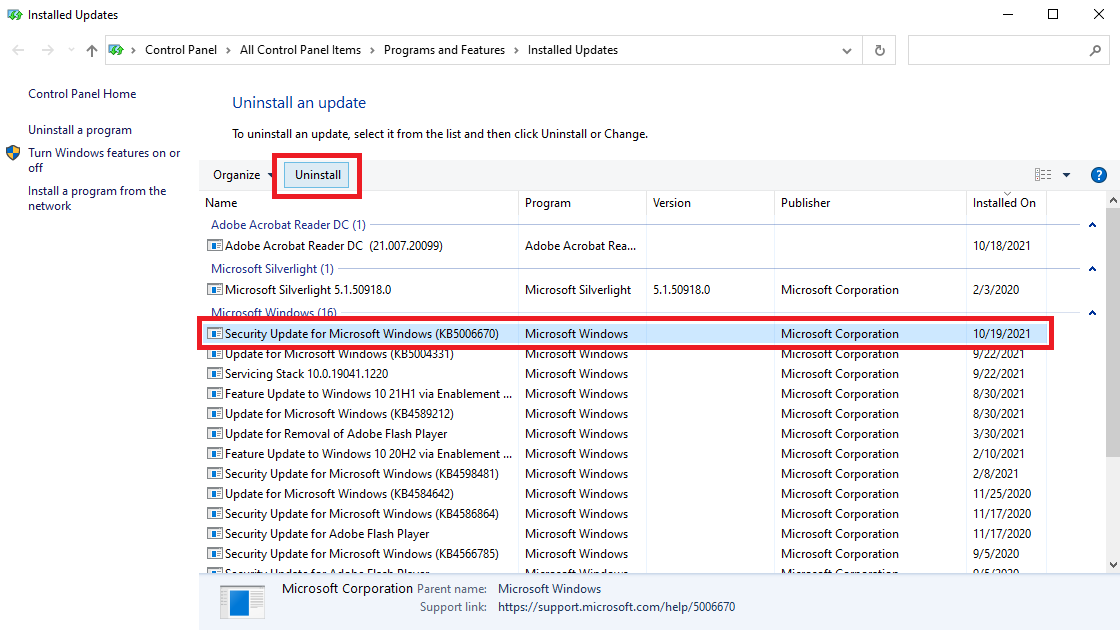Click the icon beside Microsoft Silverlight 5.1.50918.0
The image size is (1120, 630).
[214, 290]
